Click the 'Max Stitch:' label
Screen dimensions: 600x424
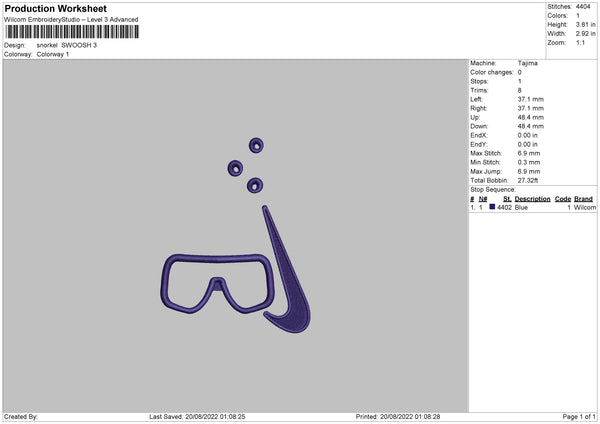pos(486,153)
